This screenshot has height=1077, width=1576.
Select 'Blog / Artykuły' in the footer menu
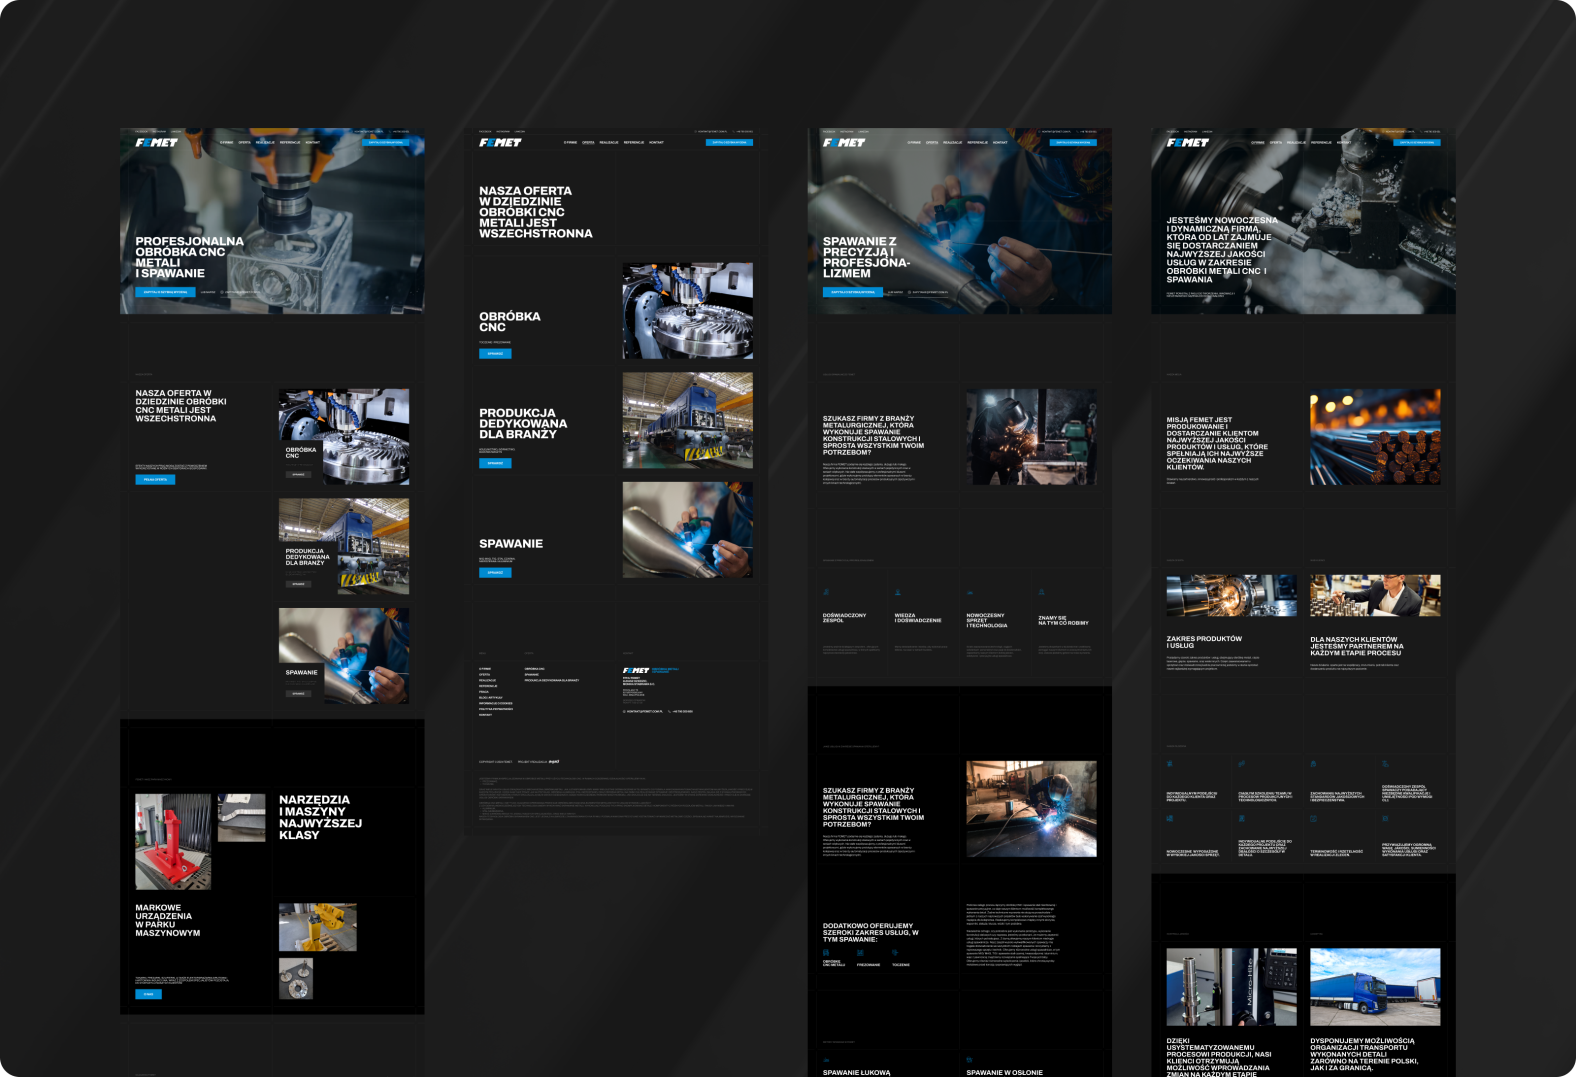tap(490, 697)
